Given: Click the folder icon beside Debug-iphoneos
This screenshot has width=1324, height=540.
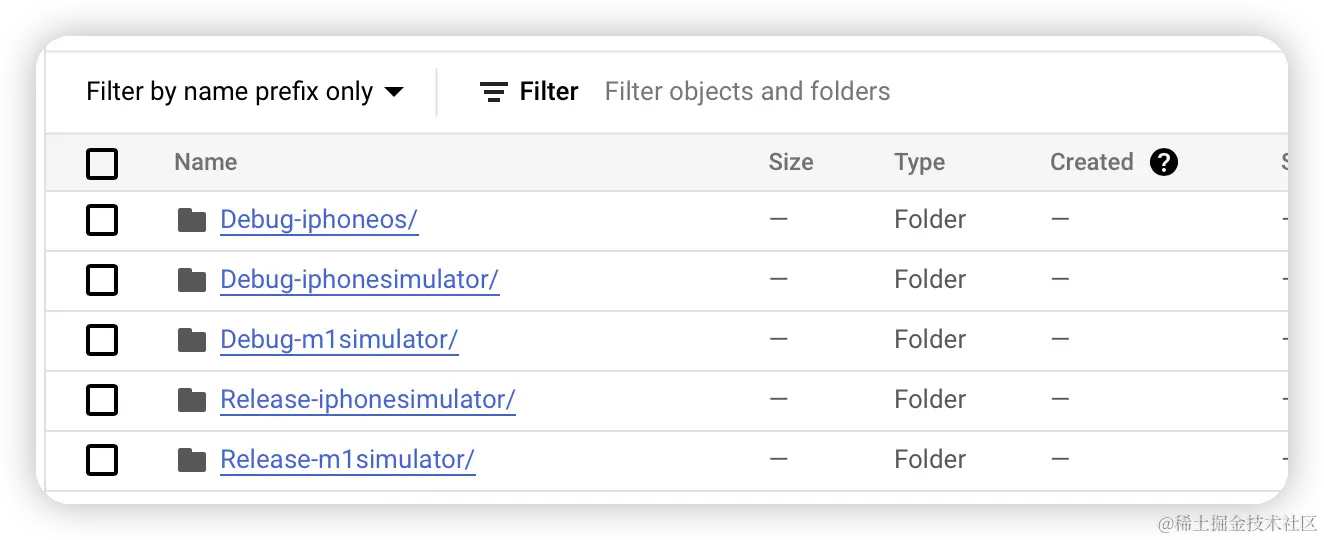Looking at the screenshot, I should pyautogui.click(x=192, y=220).
